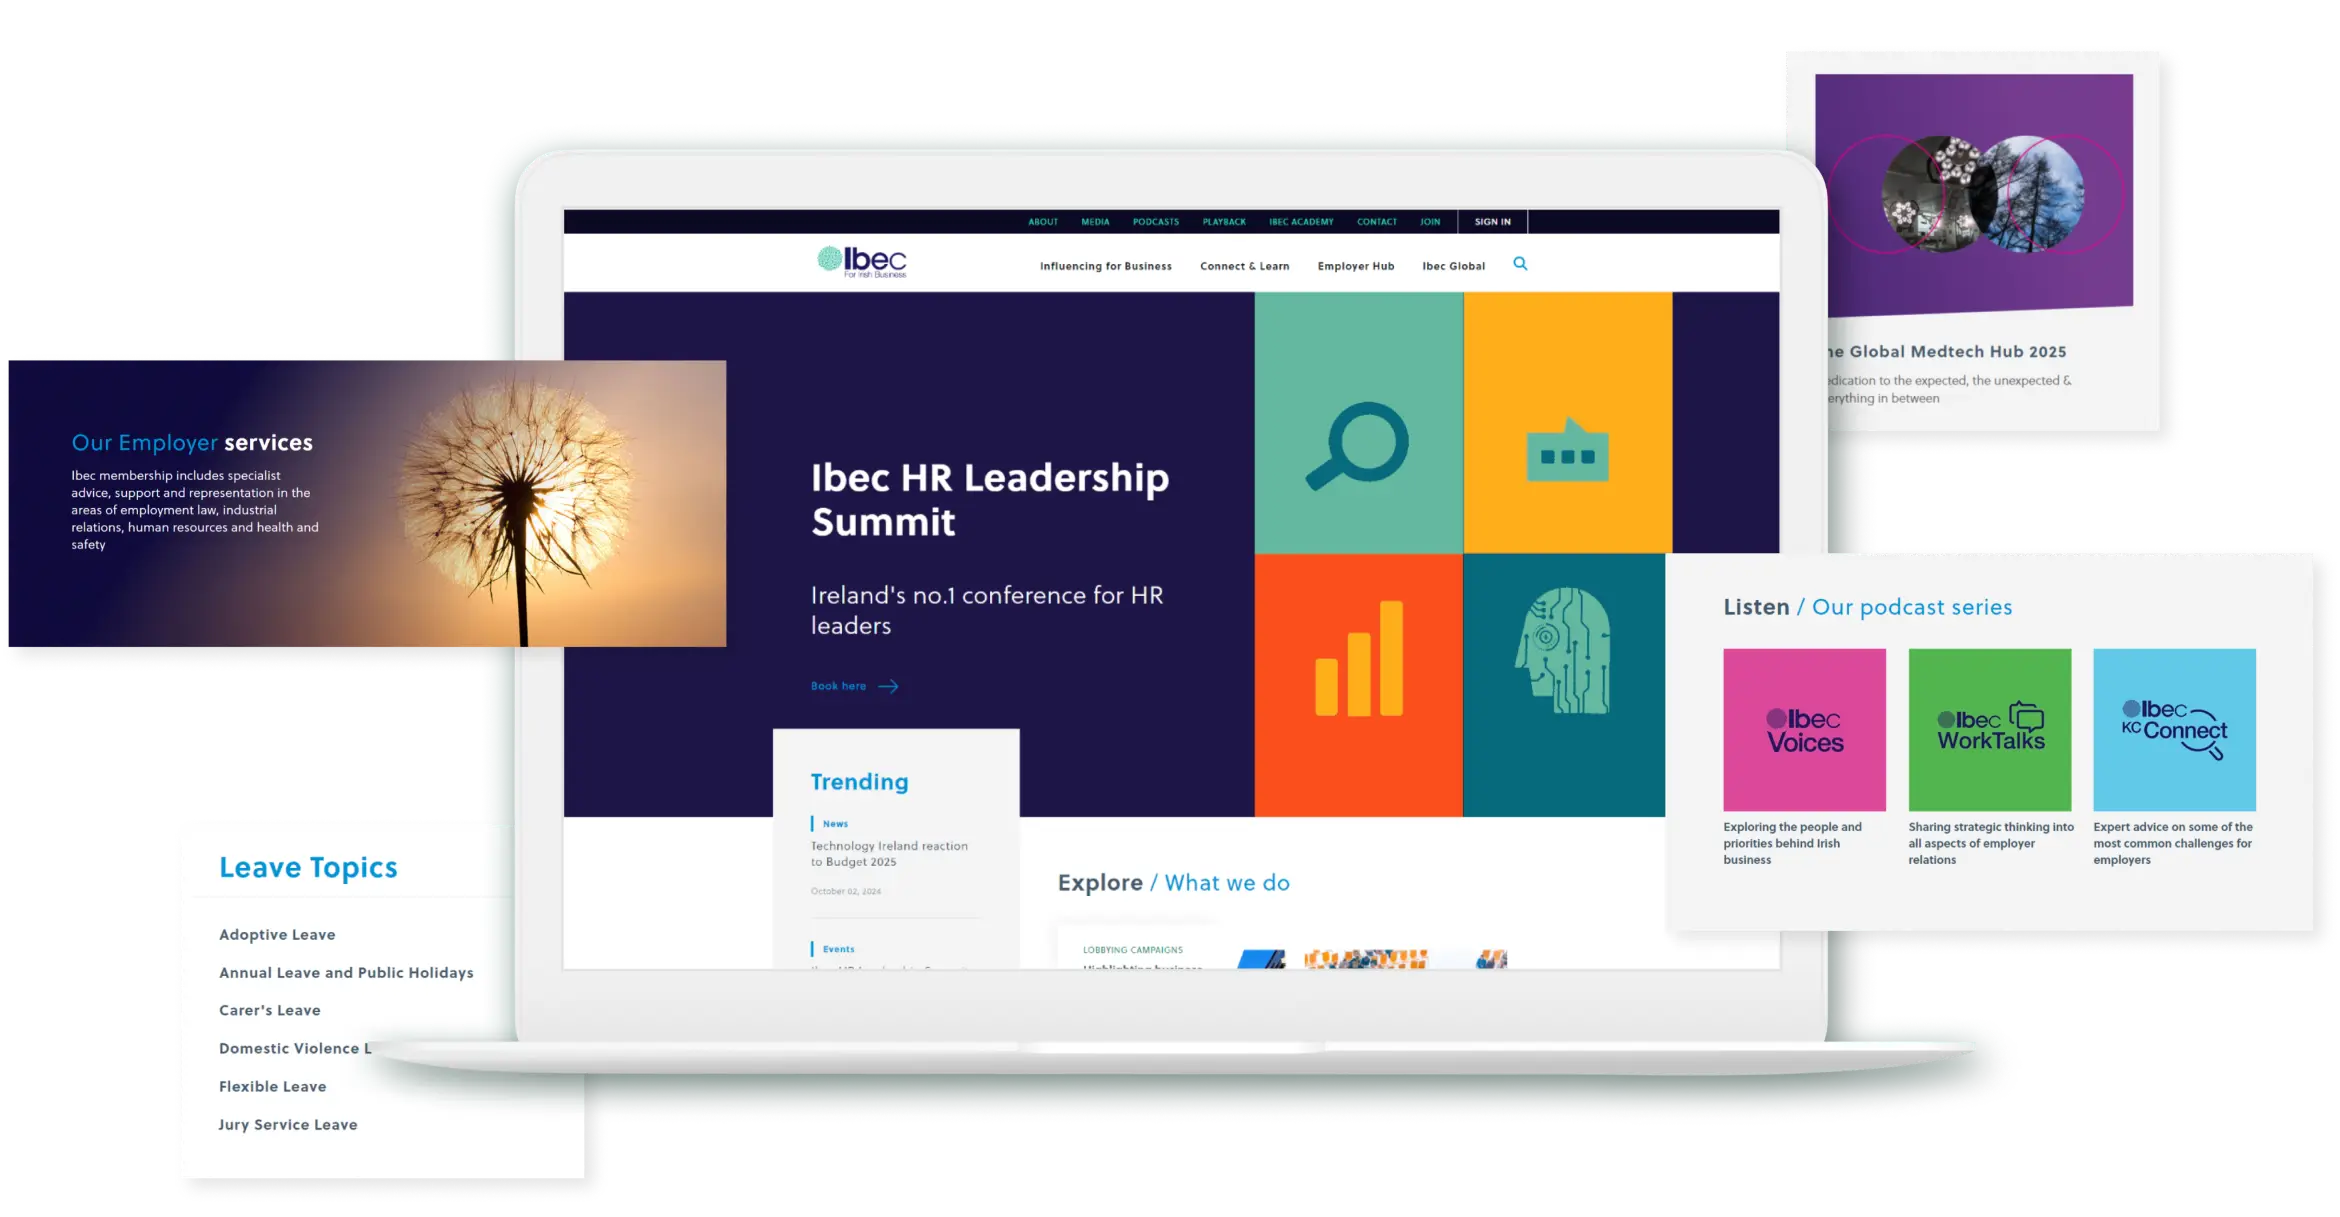This screenshot has height=1217, width=2340.
Task: Click the SIGN IN button
Action: tap(1492, 221)
